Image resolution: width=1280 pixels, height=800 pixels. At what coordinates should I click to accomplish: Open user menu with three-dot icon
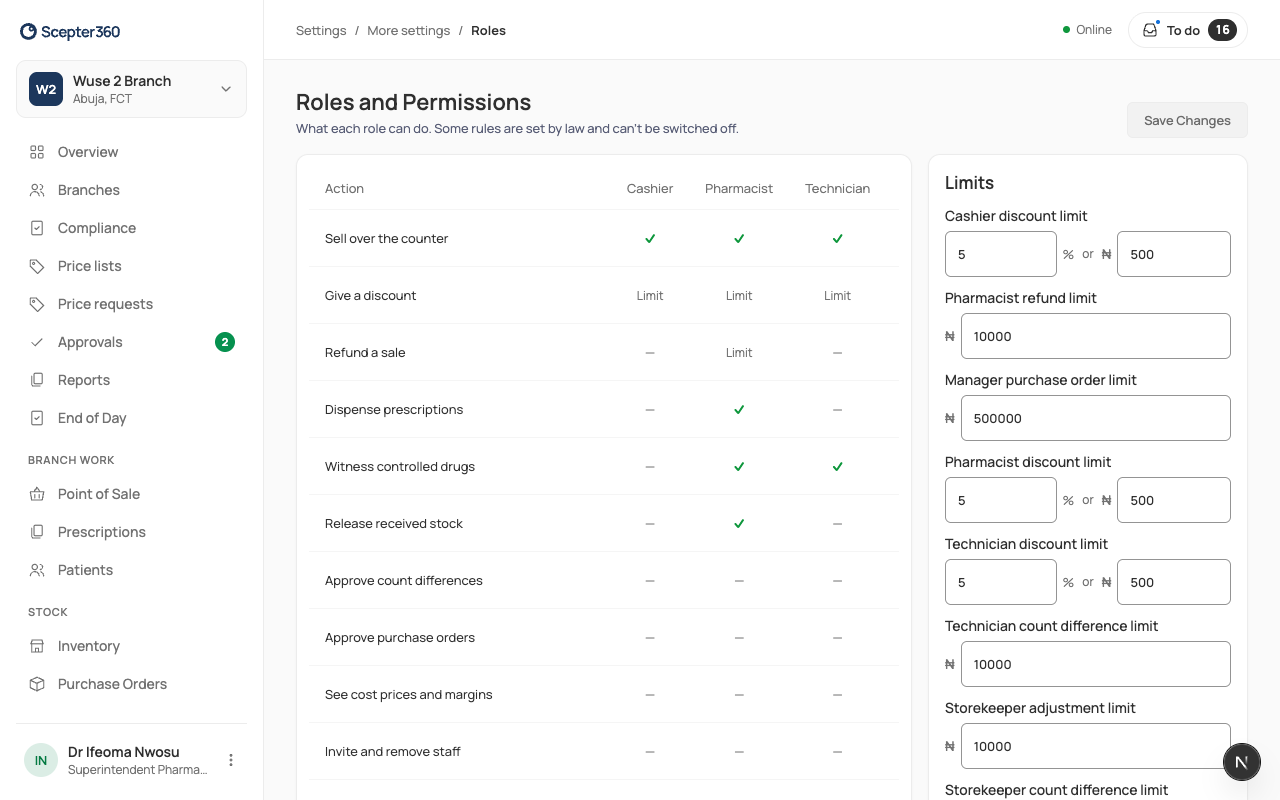[x=231, y=760]
